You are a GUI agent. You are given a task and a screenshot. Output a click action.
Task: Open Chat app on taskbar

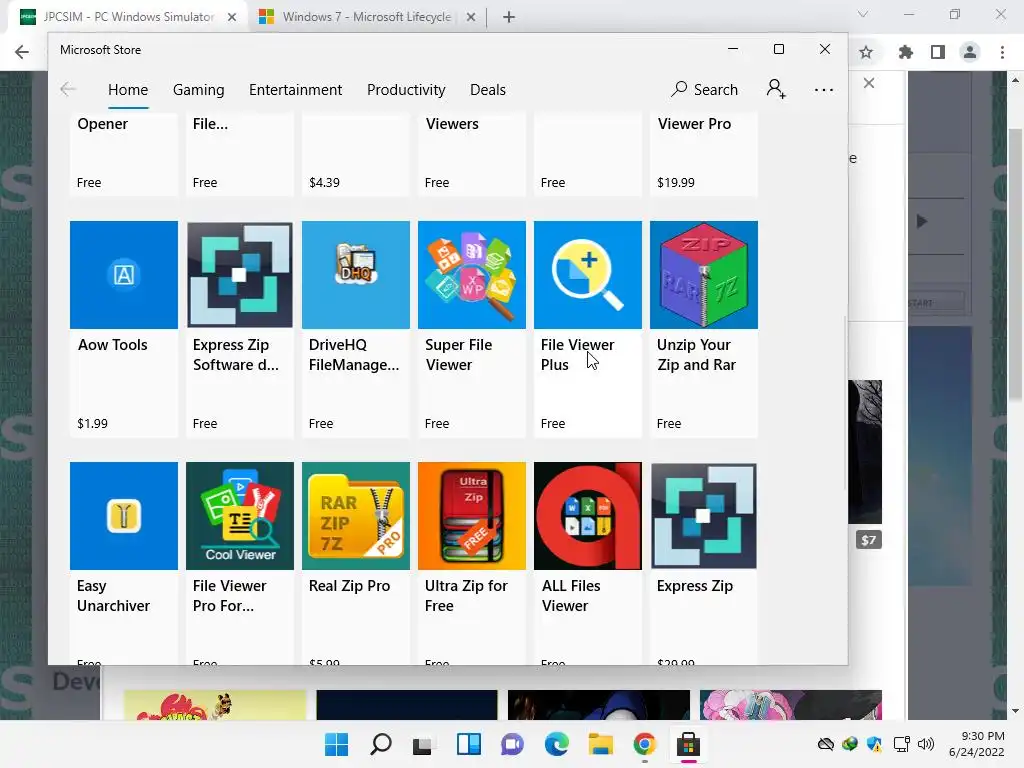coord(513,744)
